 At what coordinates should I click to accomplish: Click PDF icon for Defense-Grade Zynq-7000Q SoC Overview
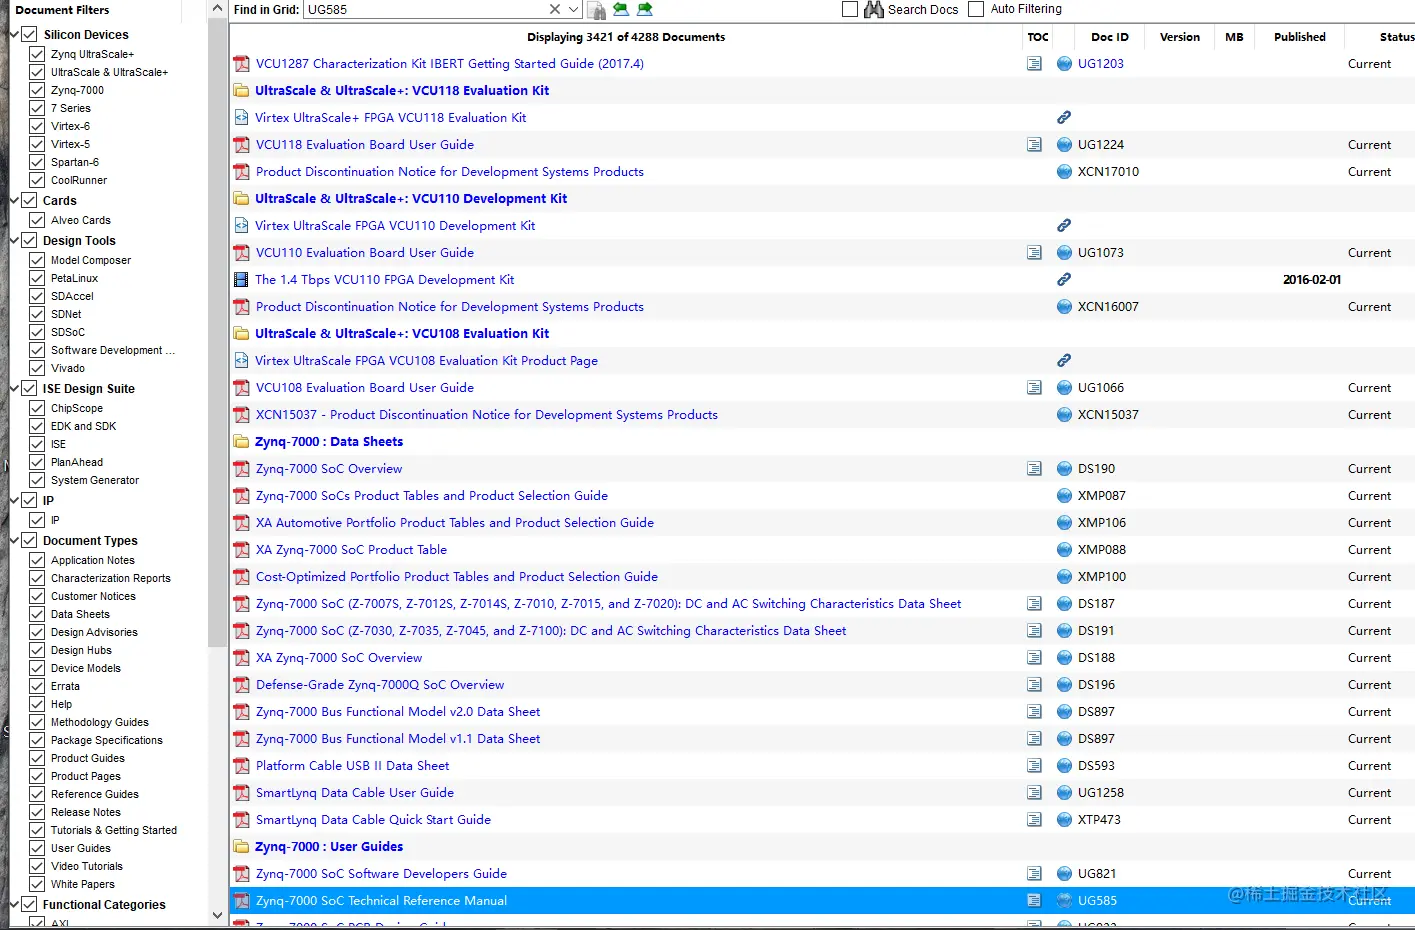click(241, 685)
